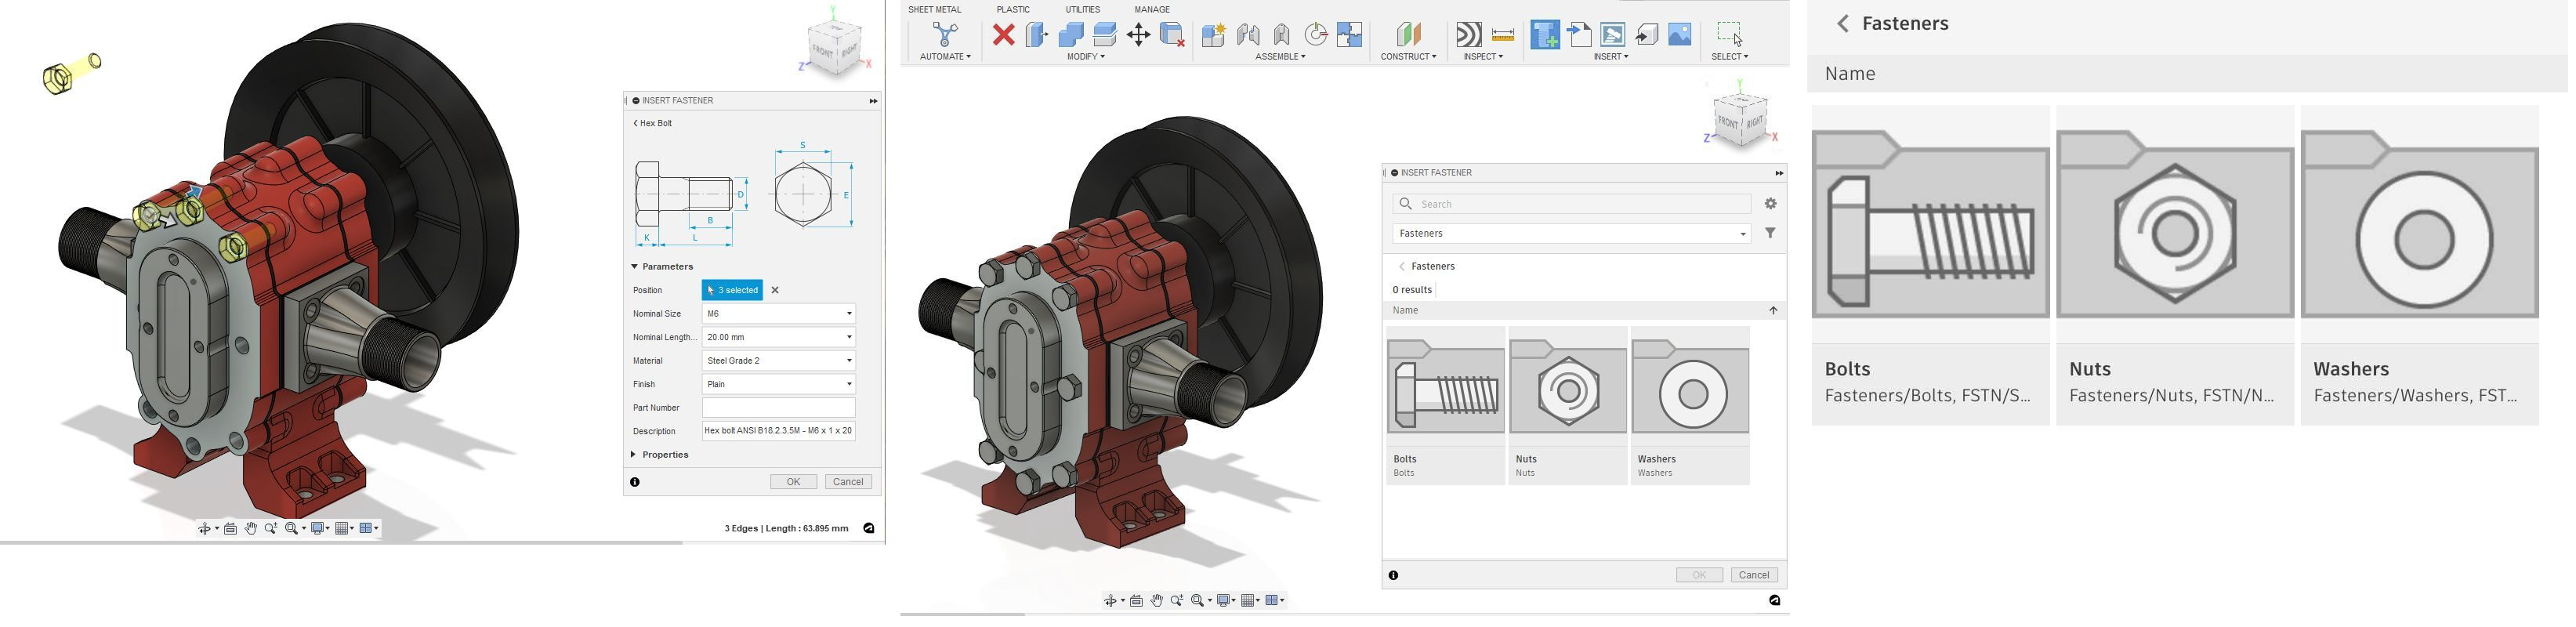Viewport: 2576px width, 627px height.
Task: Select the As-built Joint icon
Action: point(1282,35)
